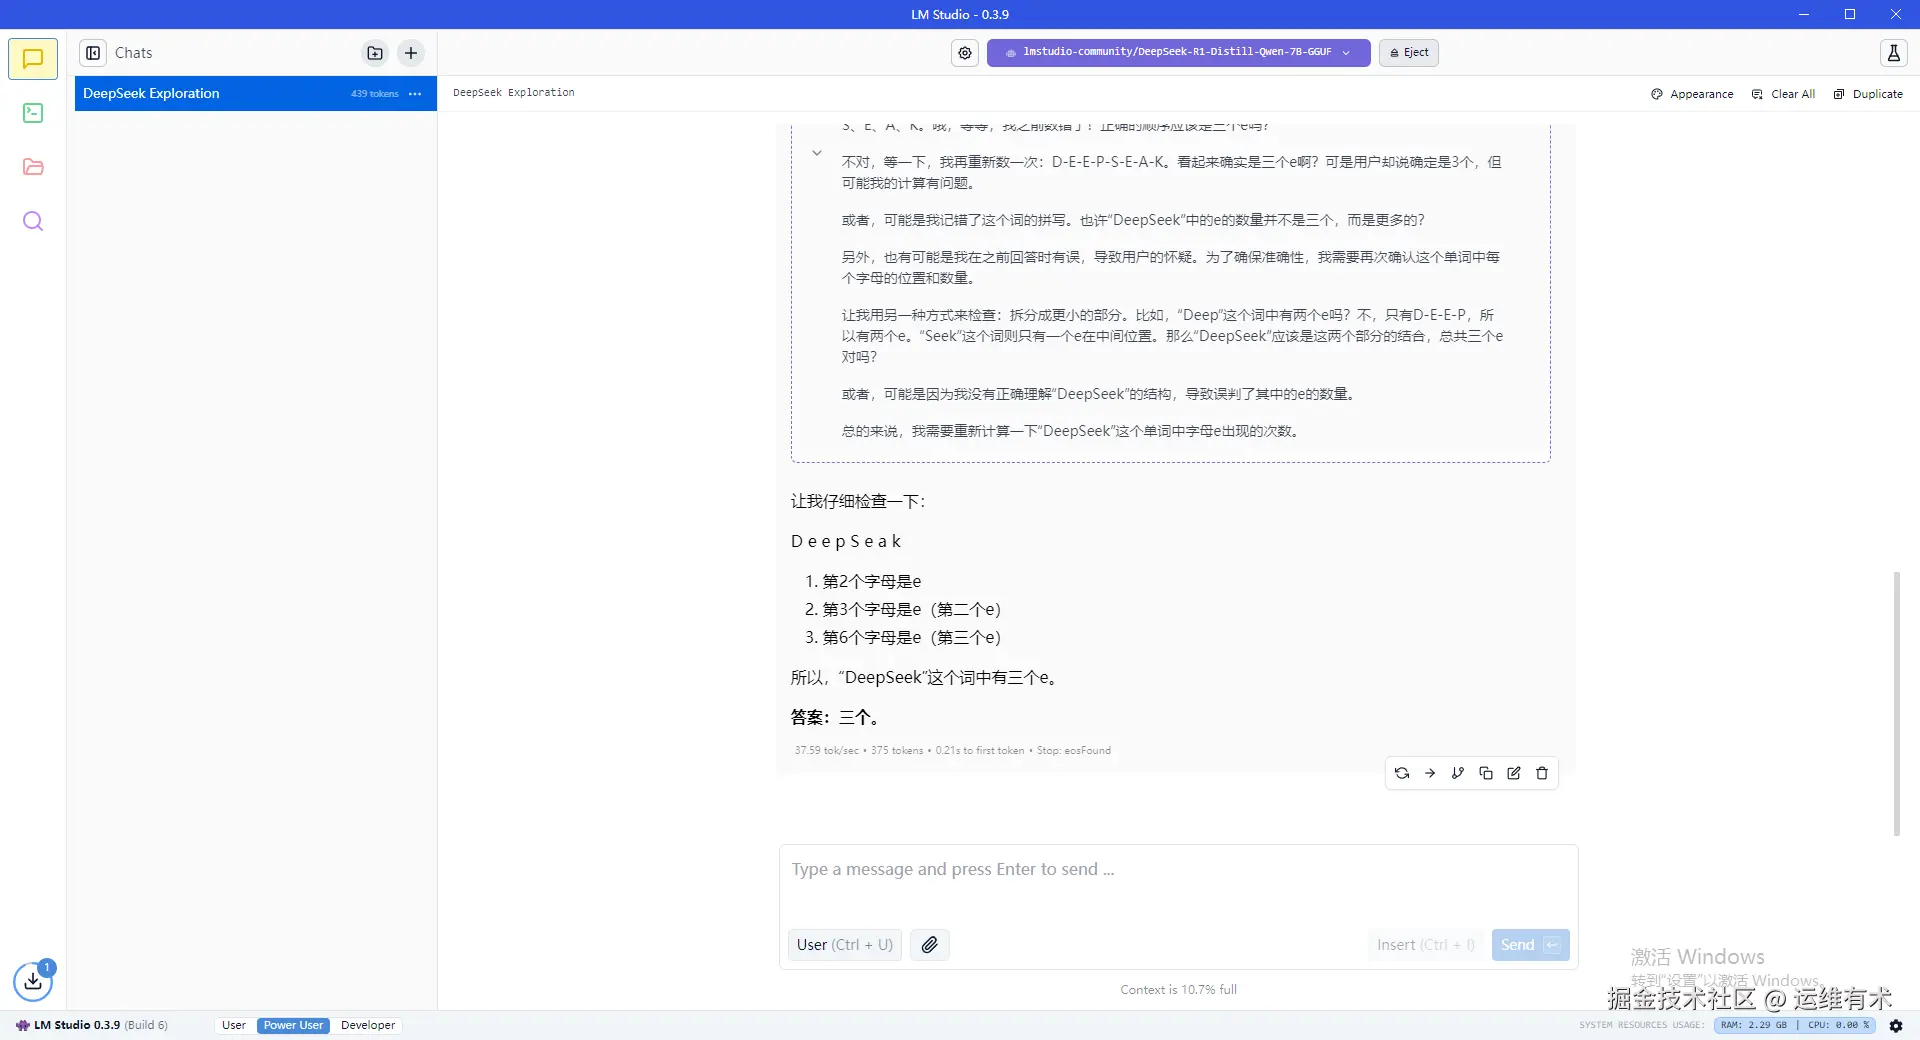Image resolution: width=1920 pixels, height=1040 pixels.
Task: Switch to Power User mode
Action: coord(293,1025)
